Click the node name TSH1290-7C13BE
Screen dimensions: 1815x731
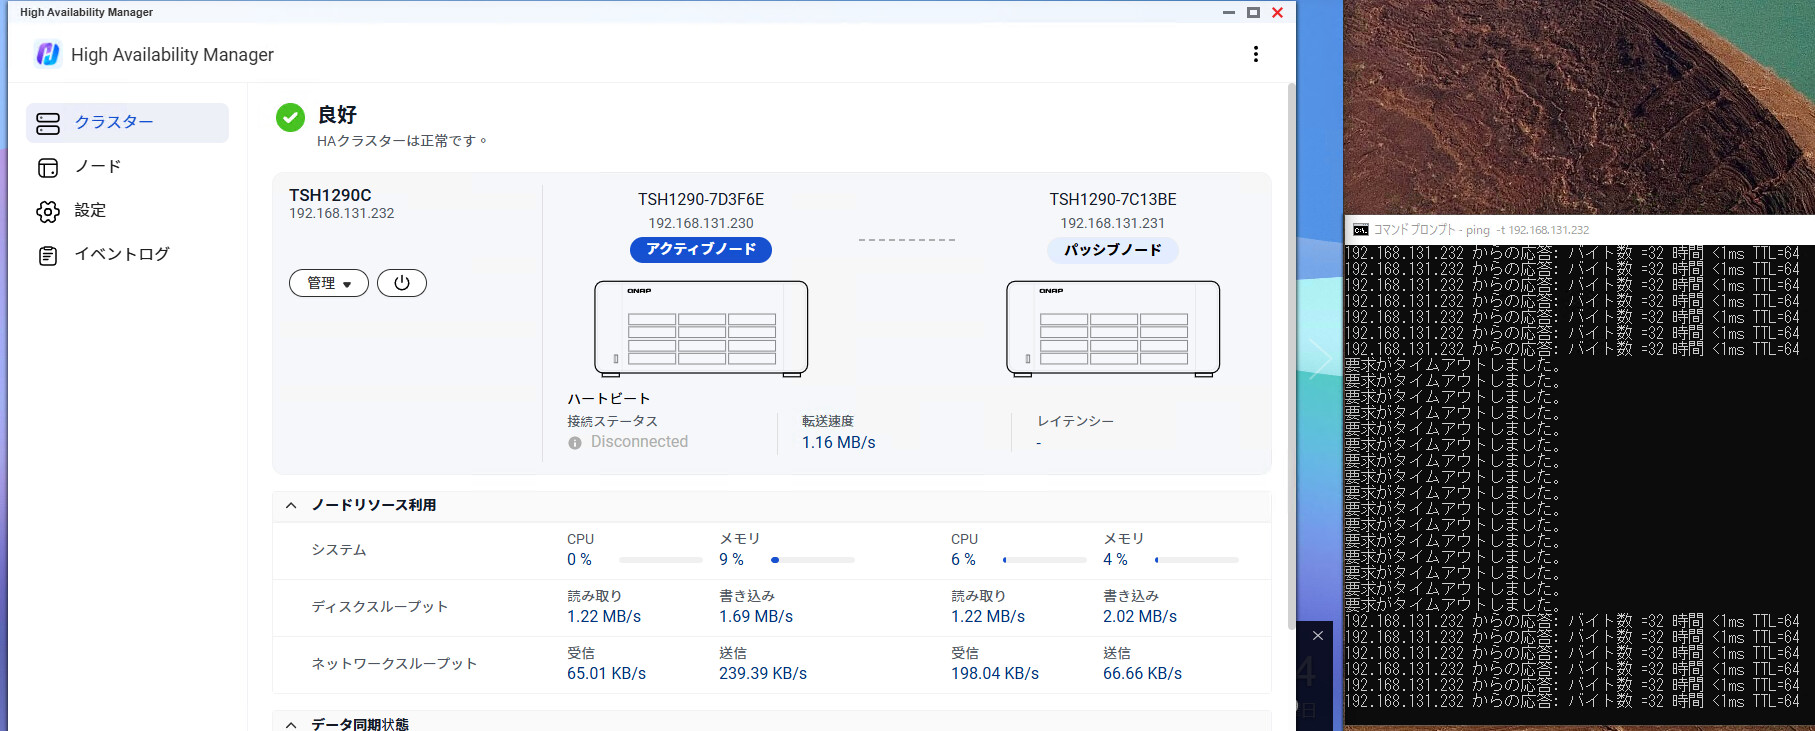point(1113,200)
